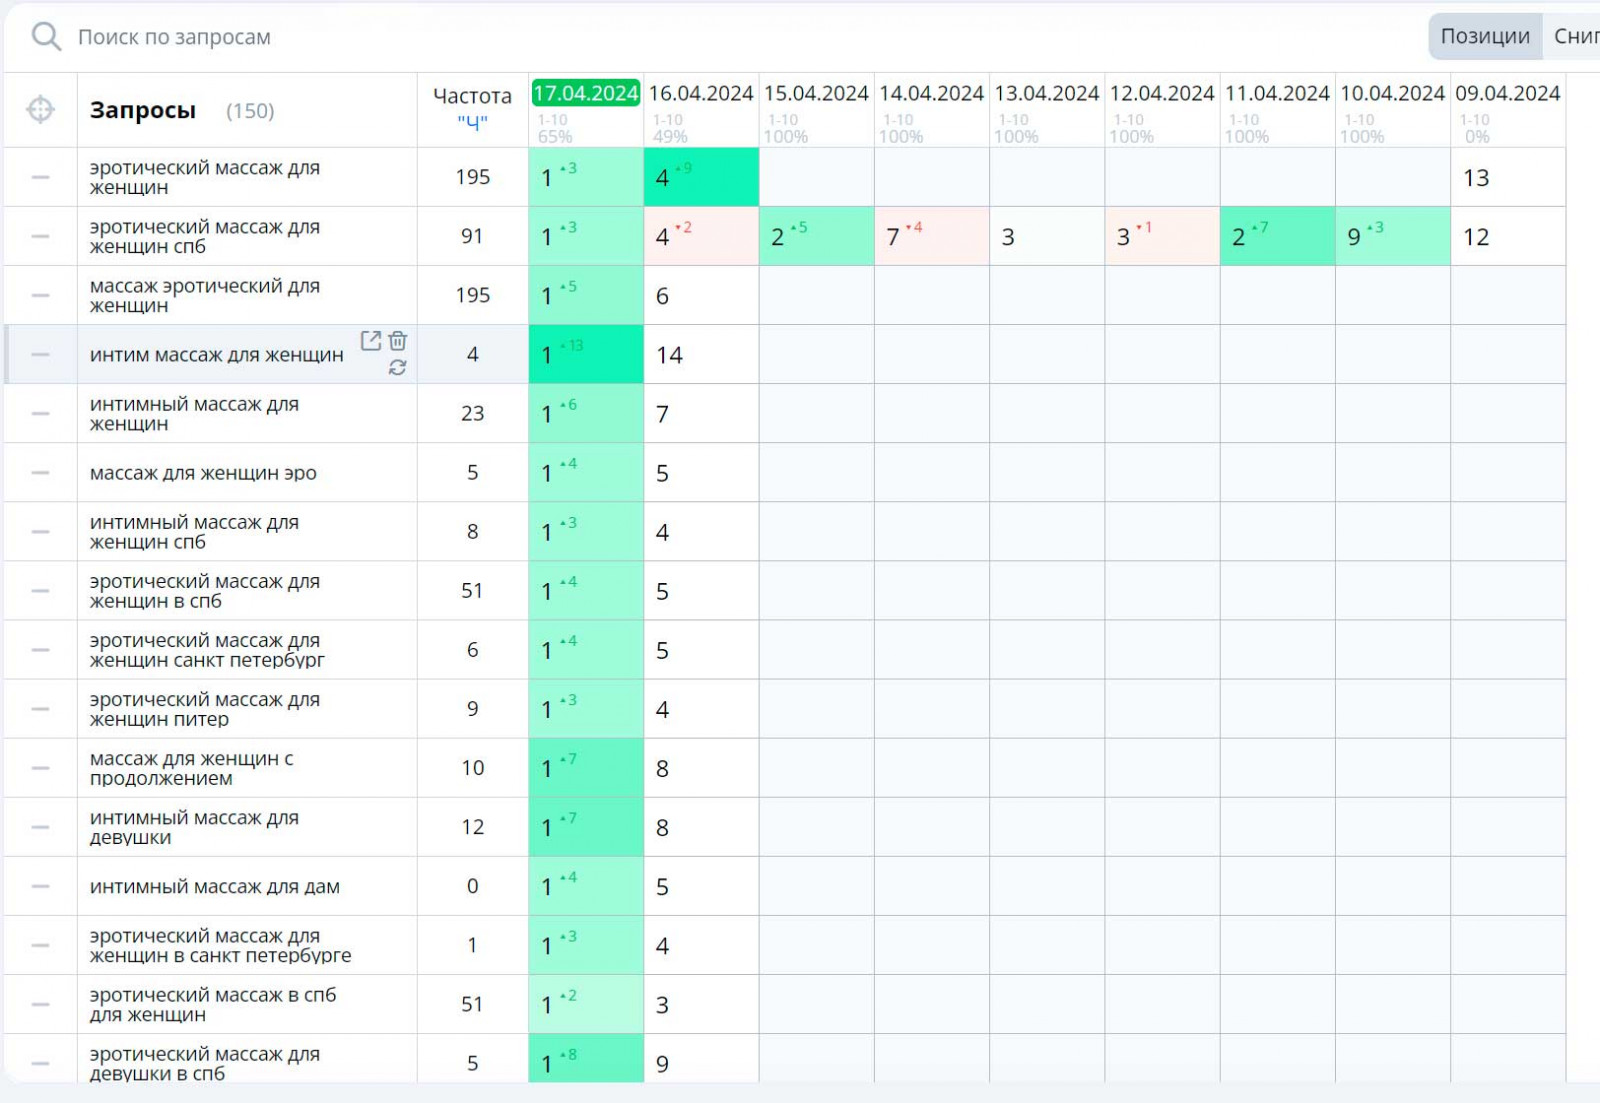
Task: Open query массаж для женщин эро
Action: (203, 473)
